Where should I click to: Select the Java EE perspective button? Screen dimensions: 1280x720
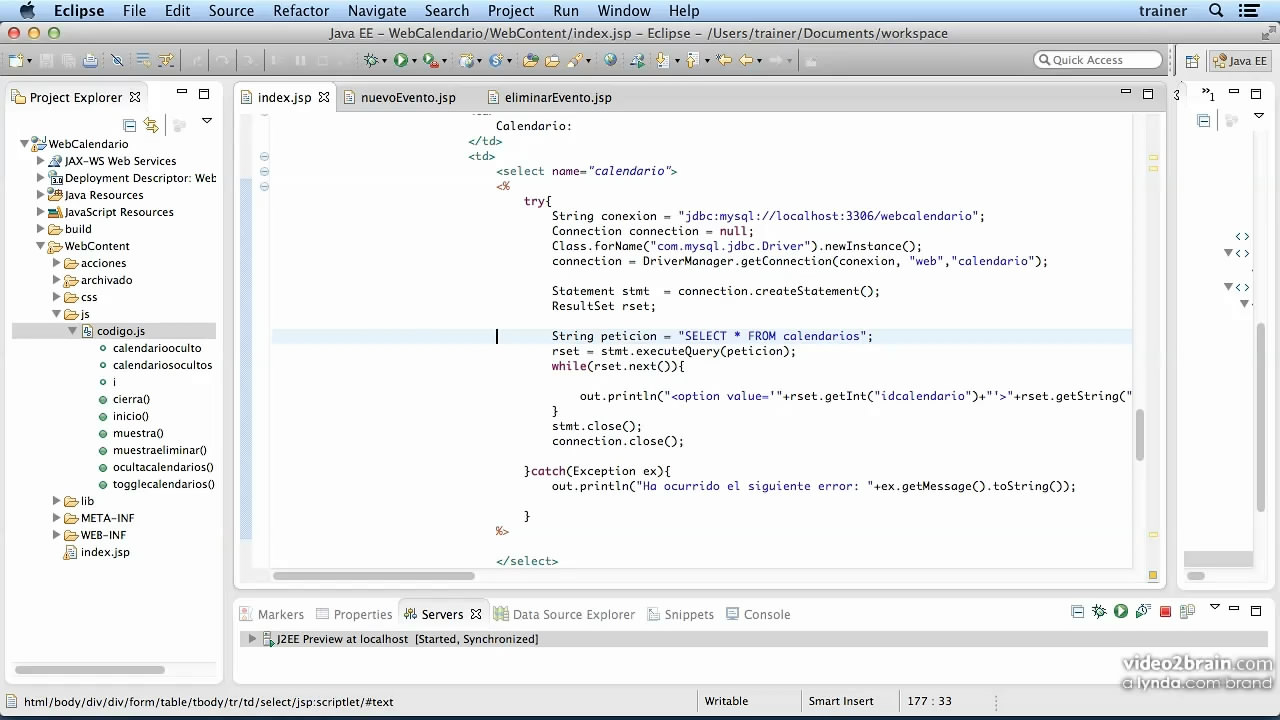click(x=1240, y=61)
